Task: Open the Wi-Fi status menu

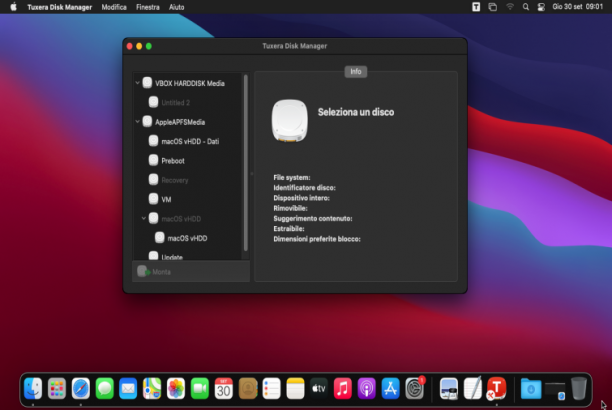Action: (510, 7)
